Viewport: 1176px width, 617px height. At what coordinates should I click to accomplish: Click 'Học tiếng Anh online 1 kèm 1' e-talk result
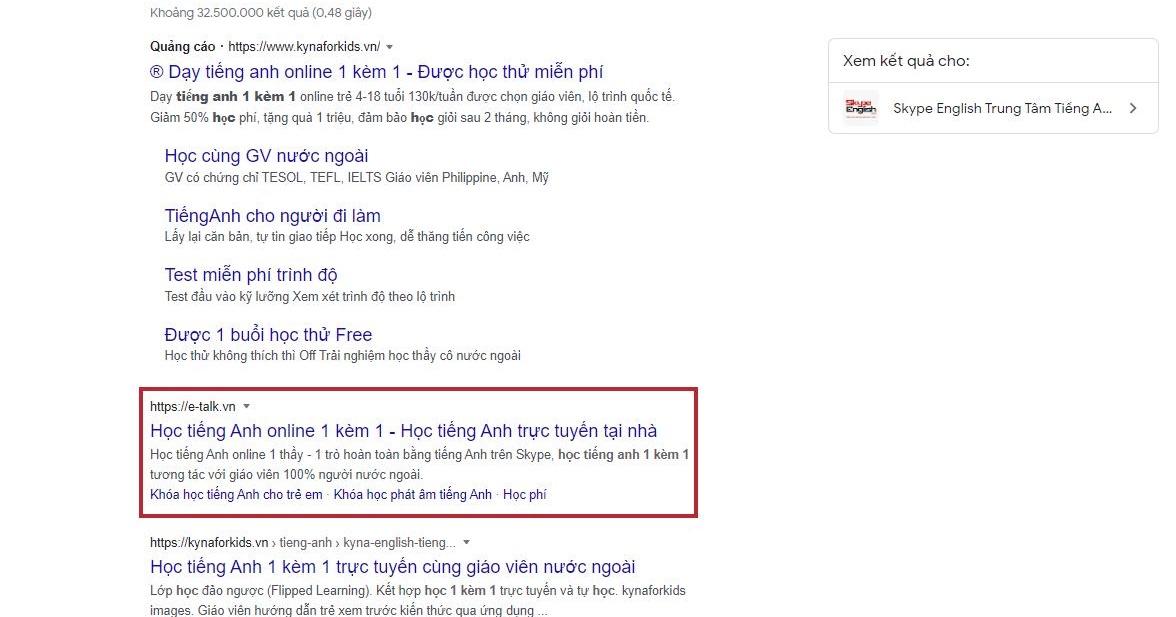[x=403, y=430]
